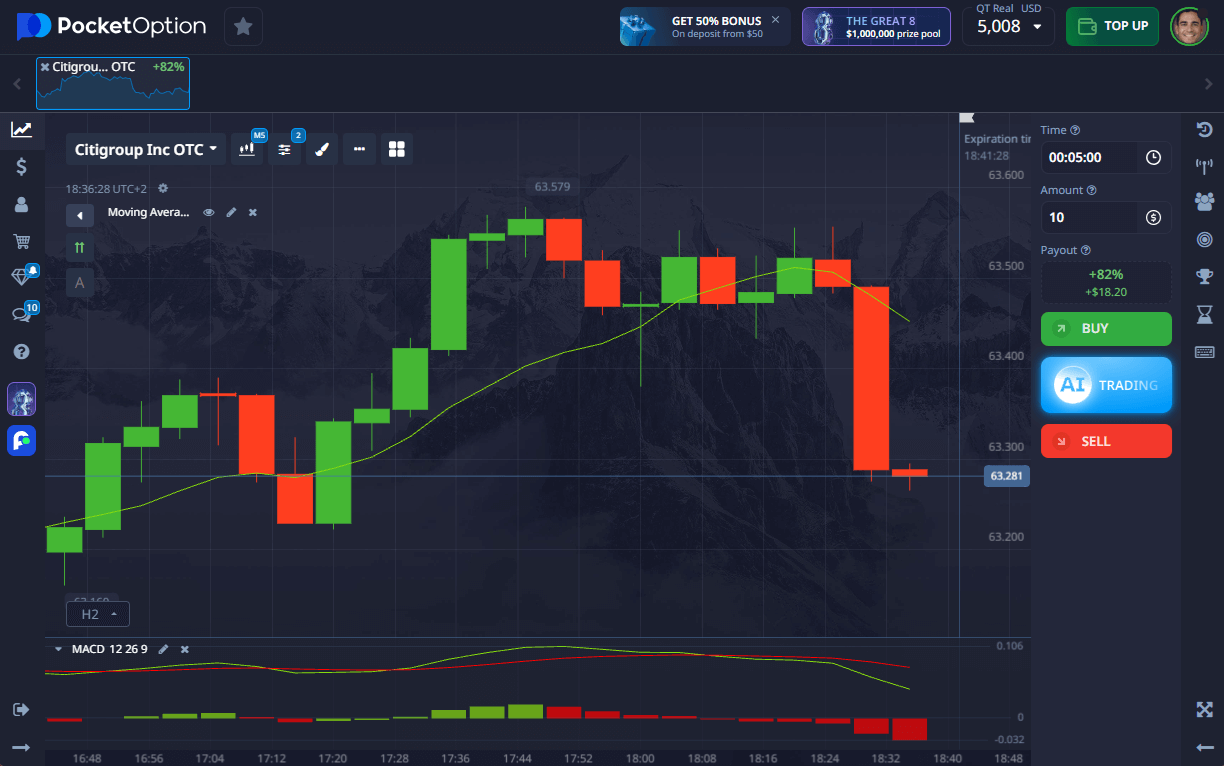The width and height of the screenshot is (1224, 766).
Task: Open the indicators settings icon
Action: [285, 149]
